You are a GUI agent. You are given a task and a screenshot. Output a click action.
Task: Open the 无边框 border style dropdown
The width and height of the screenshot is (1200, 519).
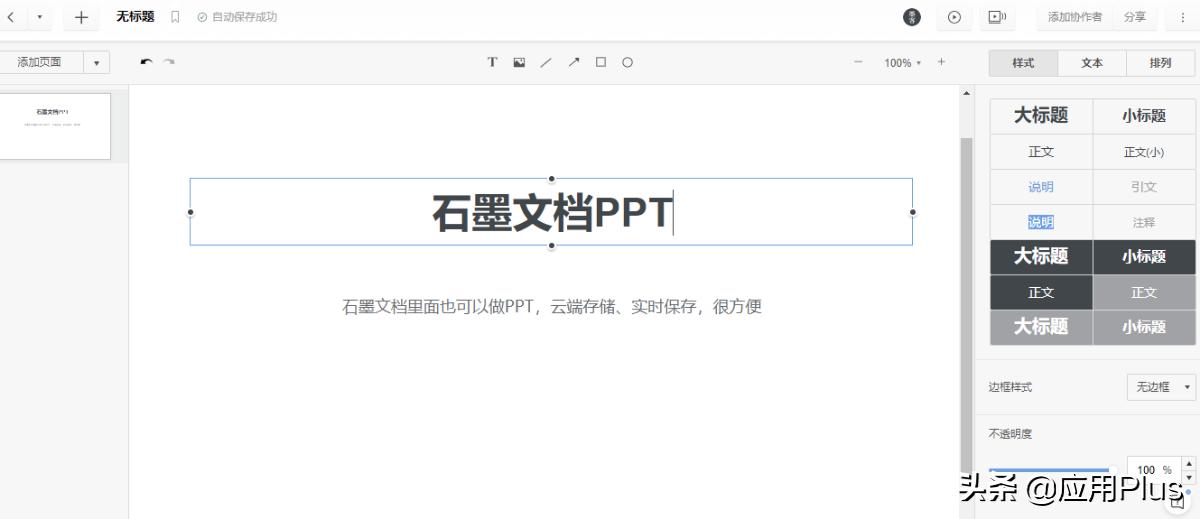pos(1161,386)
